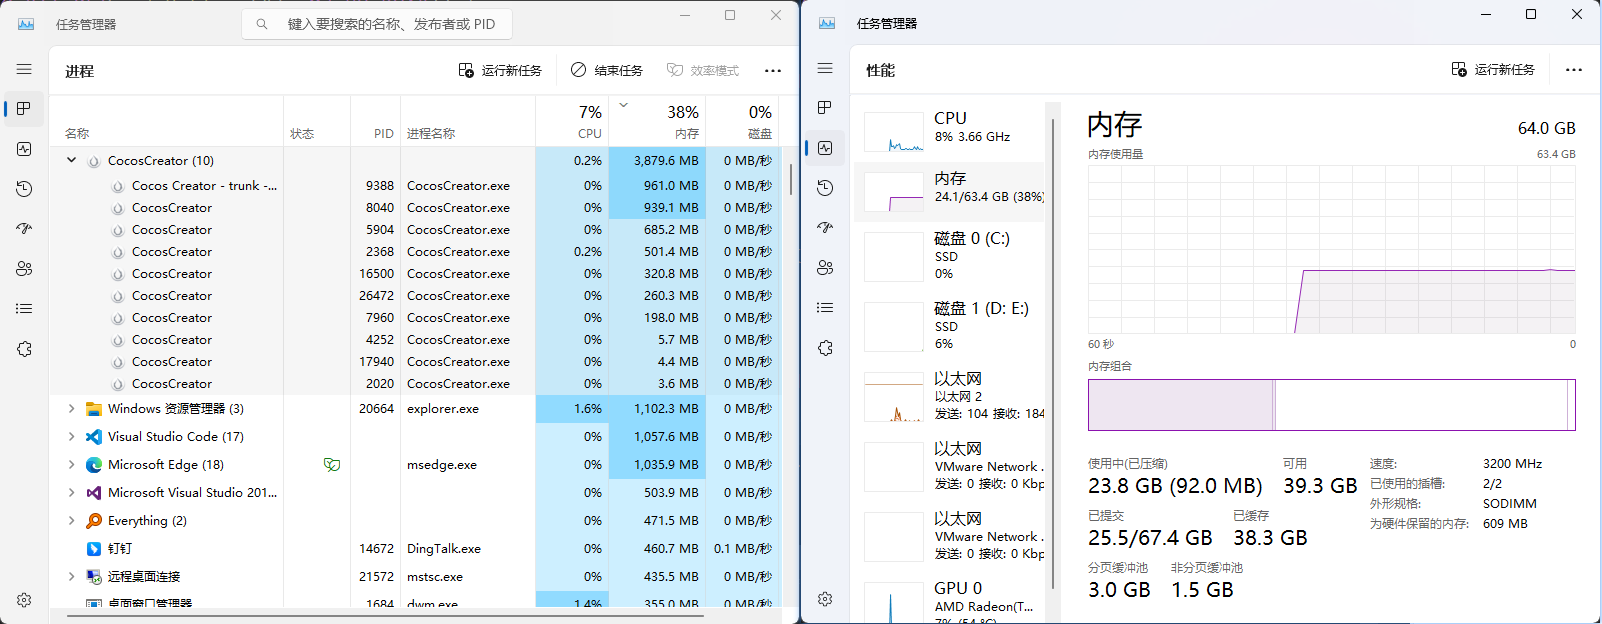Click 3,879.6 MB memory cell for CocosCreator
This screenshot has height=624, width=1602.
pos(657,160)
